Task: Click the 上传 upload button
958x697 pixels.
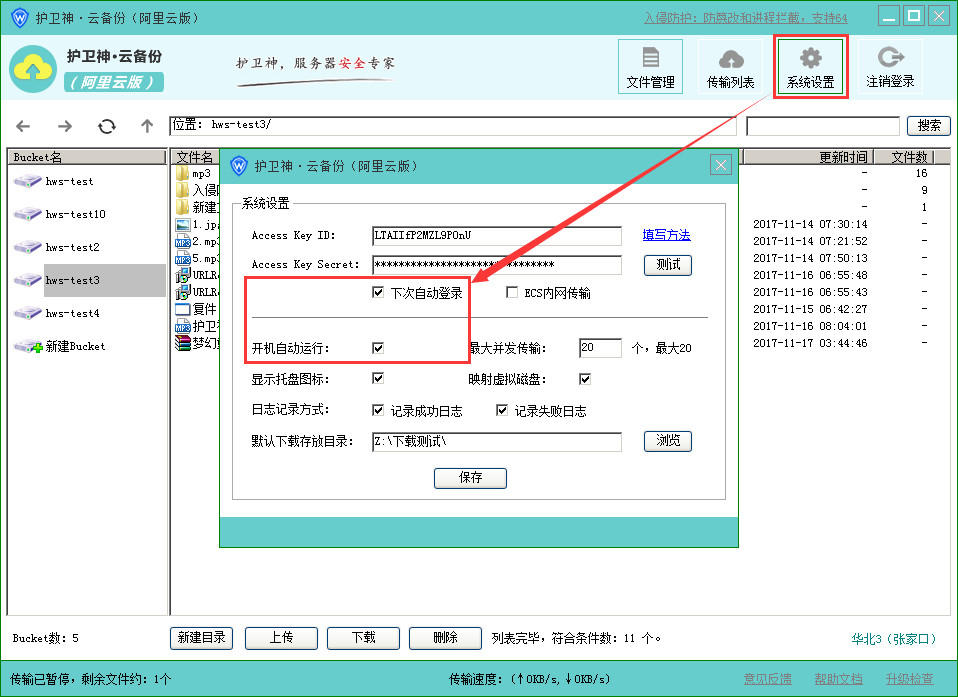Action: (281, 638)
